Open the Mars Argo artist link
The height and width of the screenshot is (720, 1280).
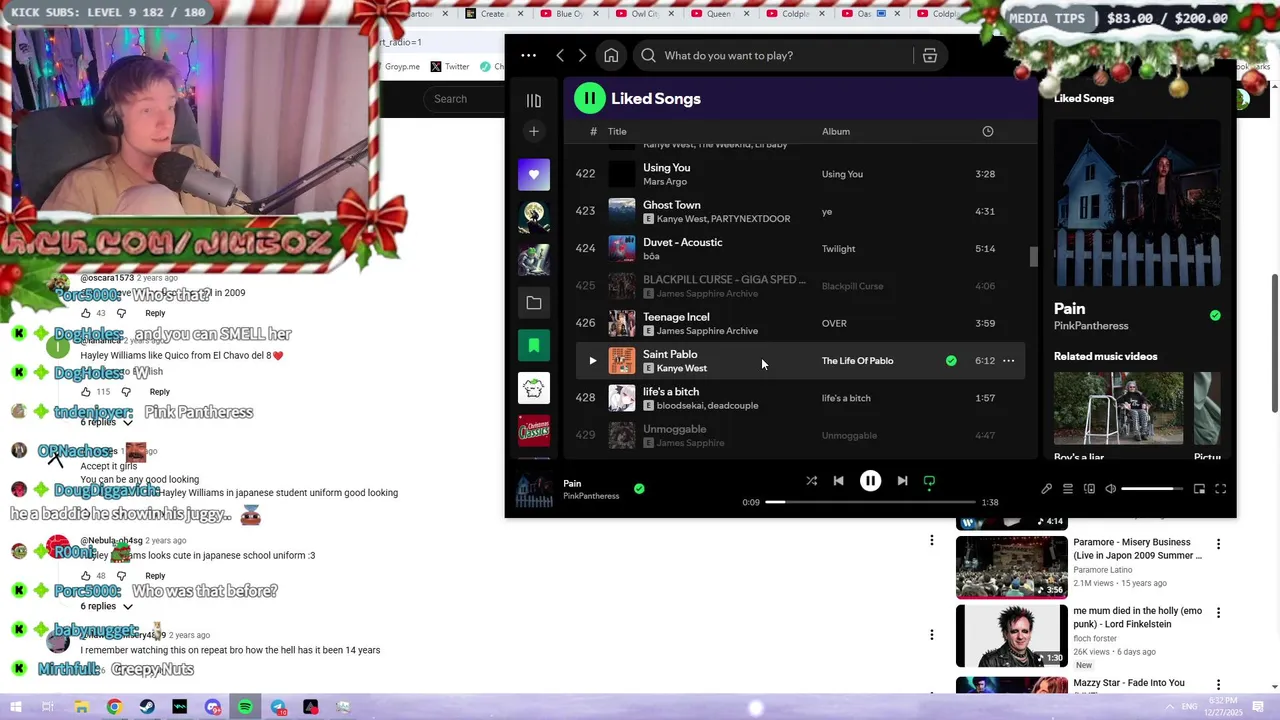665,182
